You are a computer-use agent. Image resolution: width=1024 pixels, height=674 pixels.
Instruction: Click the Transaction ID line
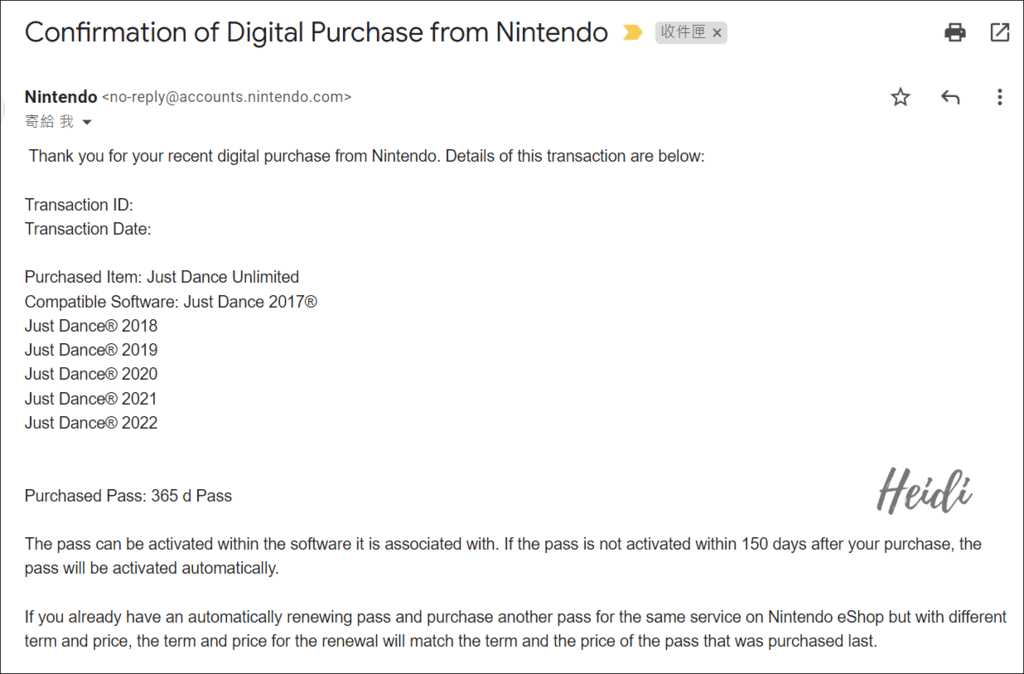coord(79,205)
